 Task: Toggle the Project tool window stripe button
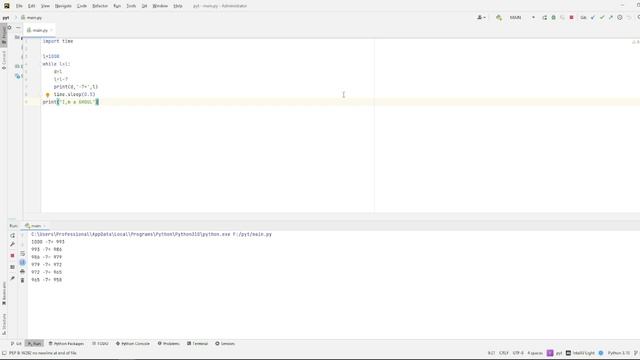tap(4, 35)
